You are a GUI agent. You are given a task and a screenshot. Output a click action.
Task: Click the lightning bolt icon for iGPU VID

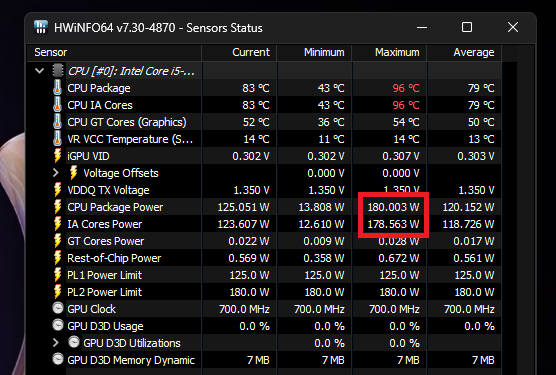click(x=57, y=156)
